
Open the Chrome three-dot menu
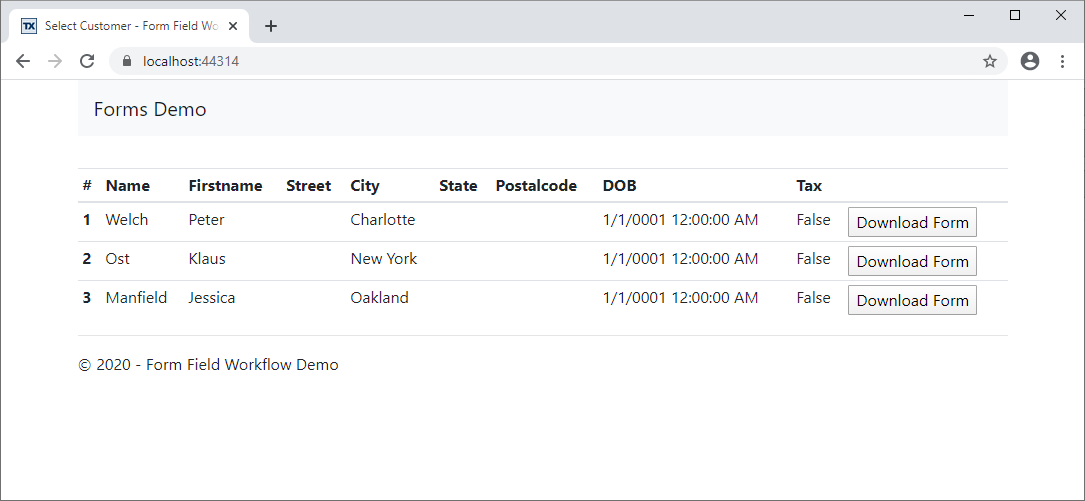tap(1063, 61)
